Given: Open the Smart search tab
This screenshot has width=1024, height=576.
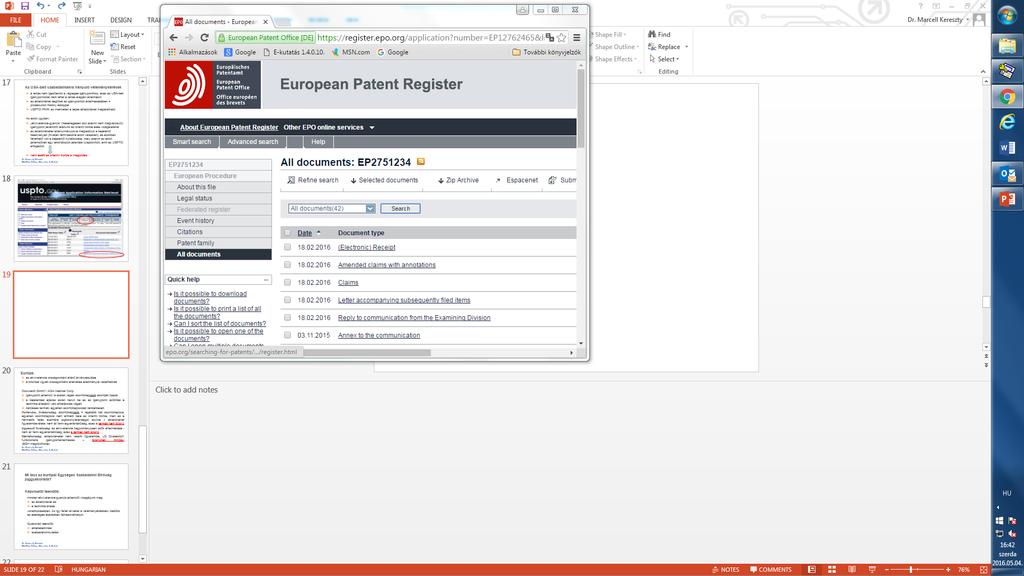Looking at the screenshot, I should pyautogui.click(x=192, y=142).
